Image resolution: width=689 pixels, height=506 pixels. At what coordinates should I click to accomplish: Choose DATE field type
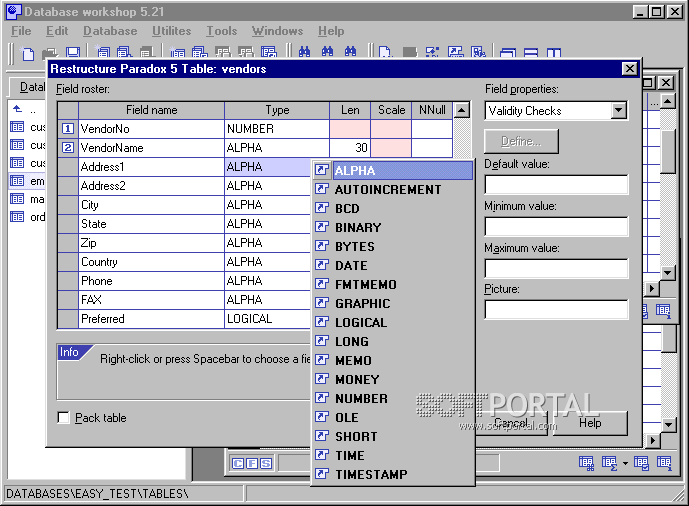[393, 265]
